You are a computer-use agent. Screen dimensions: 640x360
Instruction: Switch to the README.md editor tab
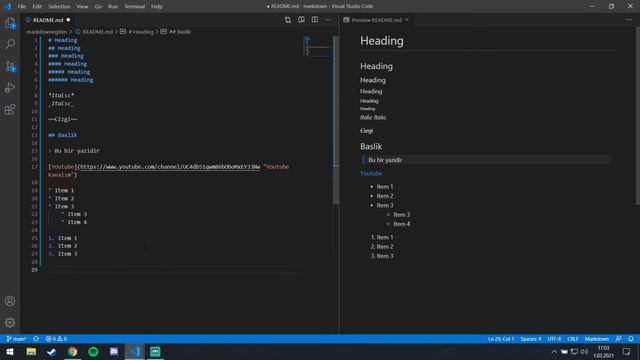pyautogui.click(x=48, y=20)
